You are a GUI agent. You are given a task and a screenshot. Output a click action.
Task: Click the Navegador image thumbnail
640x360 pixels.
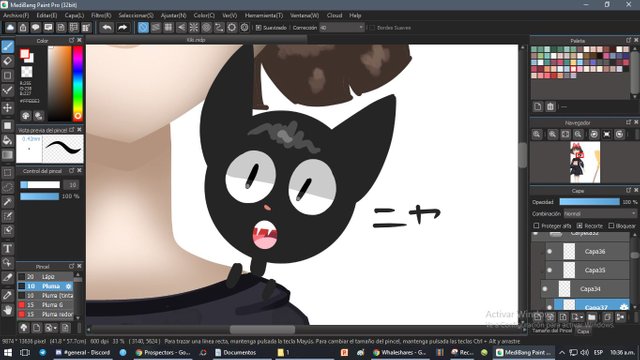coord(585,162)
